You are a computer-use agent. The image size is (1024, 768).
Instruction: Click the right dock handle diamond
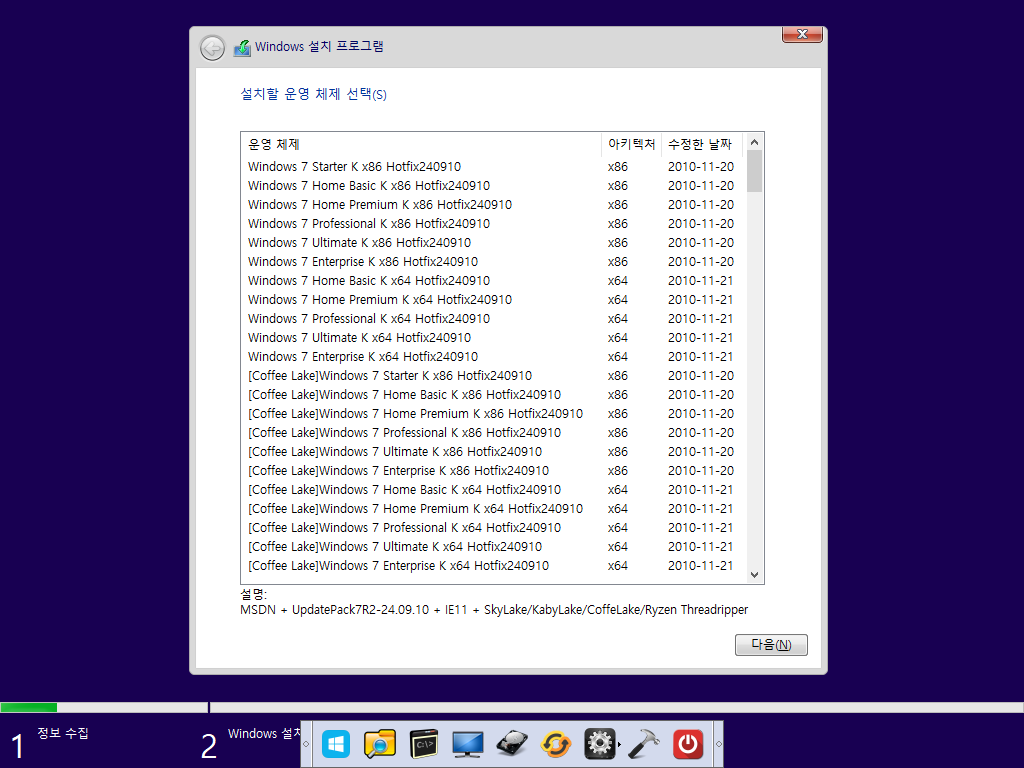coord(718,744)
